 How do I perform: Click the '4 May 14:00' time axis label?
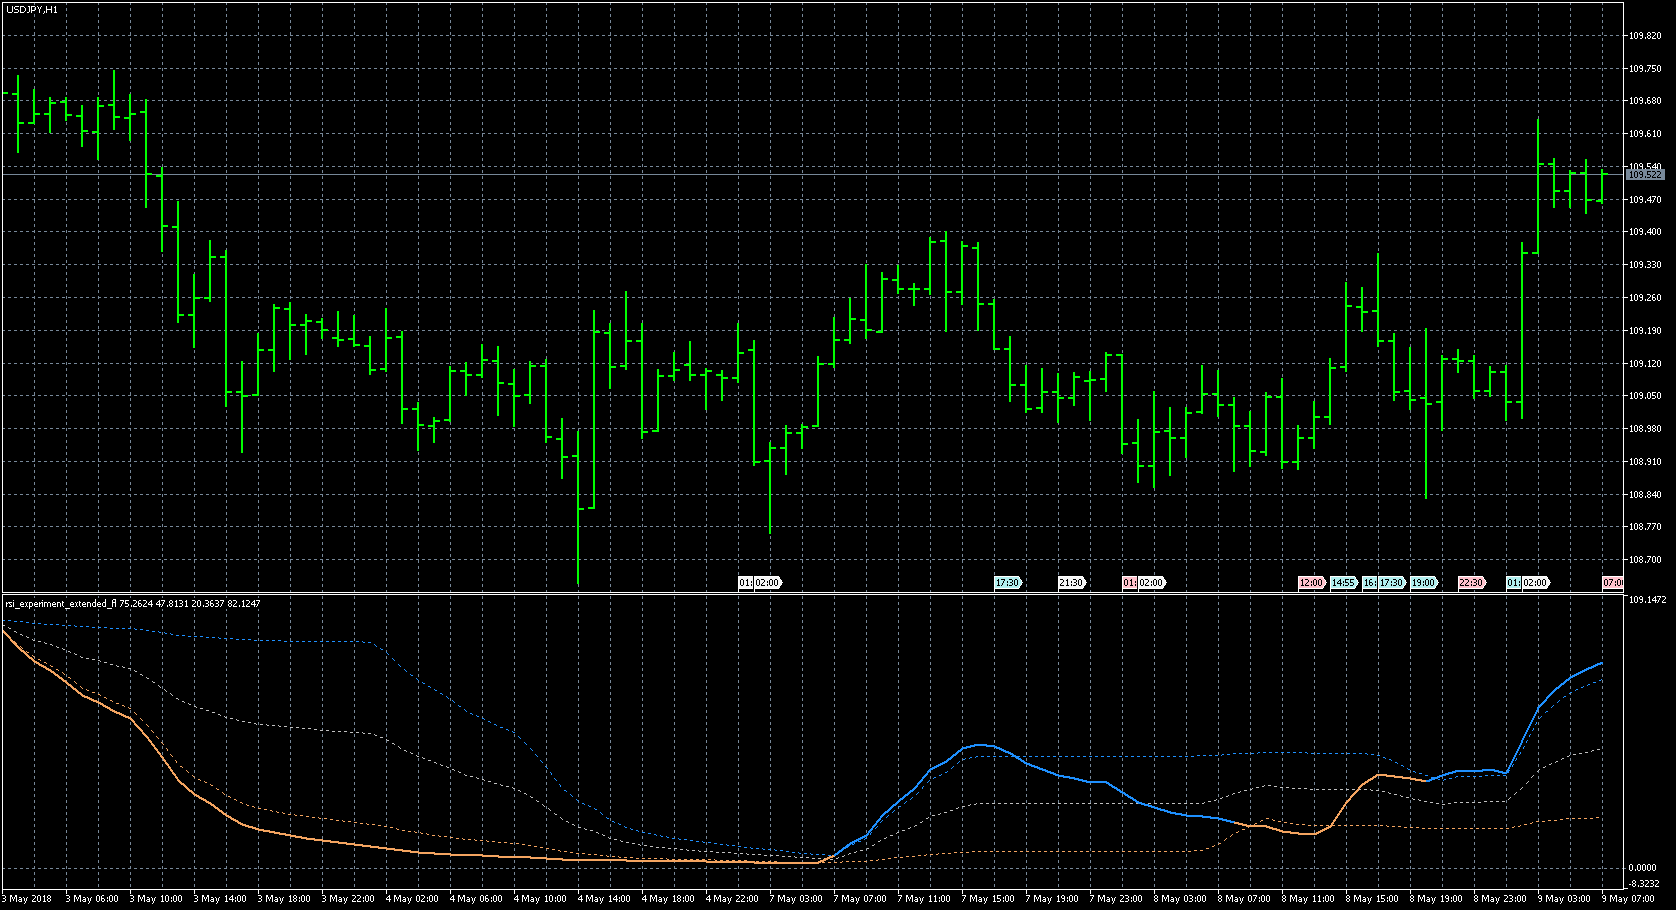(x=605, y=899)
